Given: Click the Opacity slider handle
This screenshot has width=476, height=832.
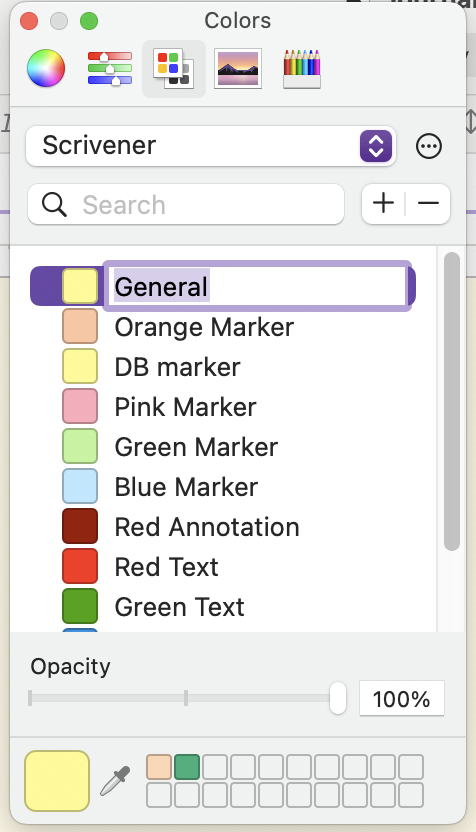Looking at the screenshot, I should (337, 698).
